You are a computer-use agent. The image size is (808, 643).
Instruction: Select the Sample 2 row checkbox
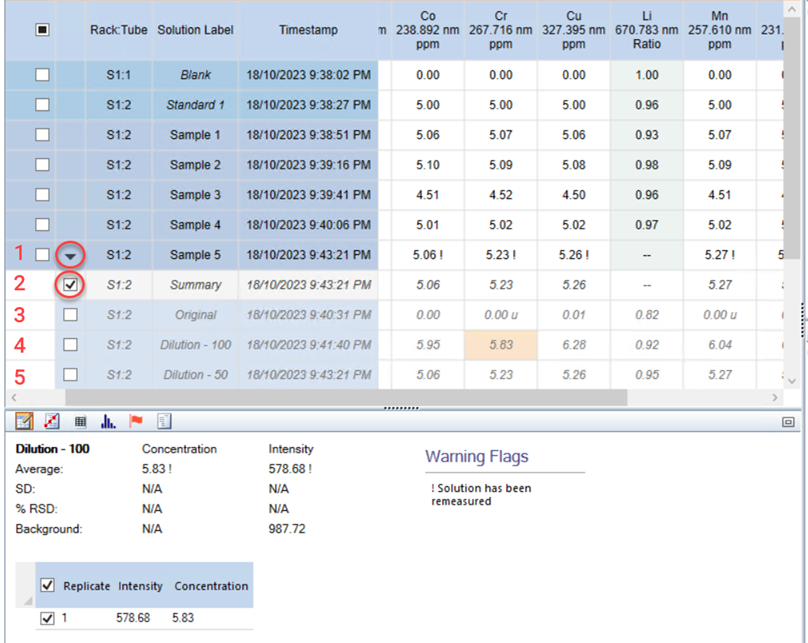[42, 165]
